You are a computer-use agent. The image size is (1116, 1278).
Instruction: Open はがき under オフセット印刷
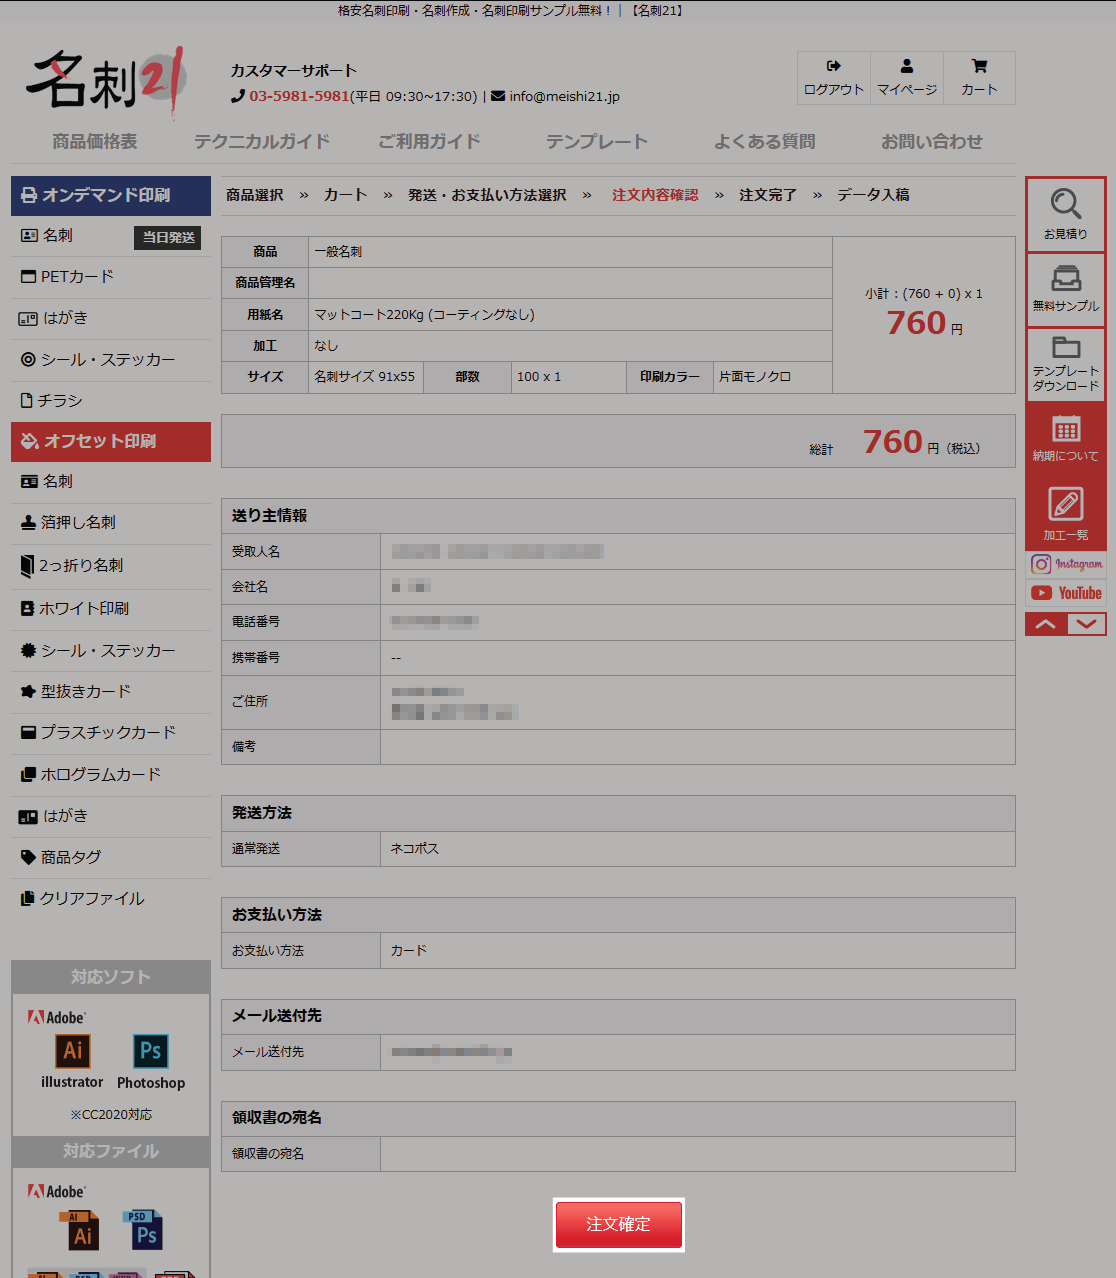pyautogui.click(x=111, y=816)
